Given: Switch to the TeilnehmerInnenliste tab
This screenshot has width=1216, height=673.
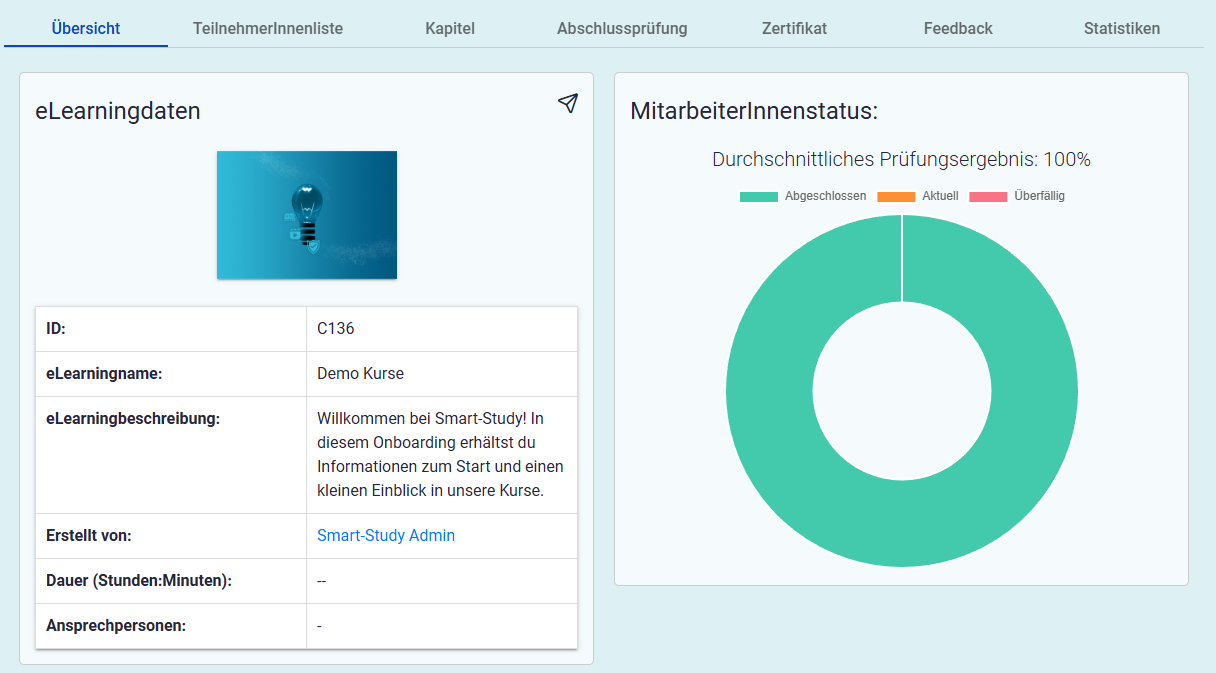Looking at the screenshot, I should pyautogui.click(x=268, y=28).
